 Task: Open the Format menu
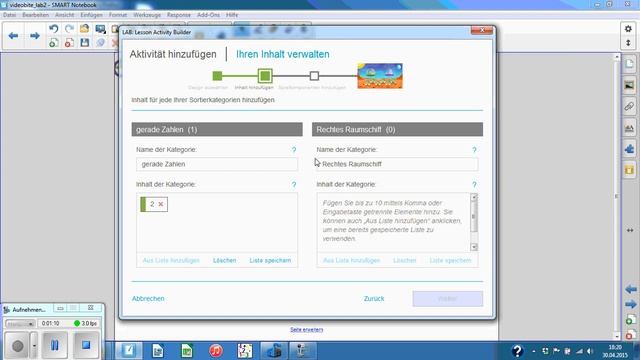[118, 15]
